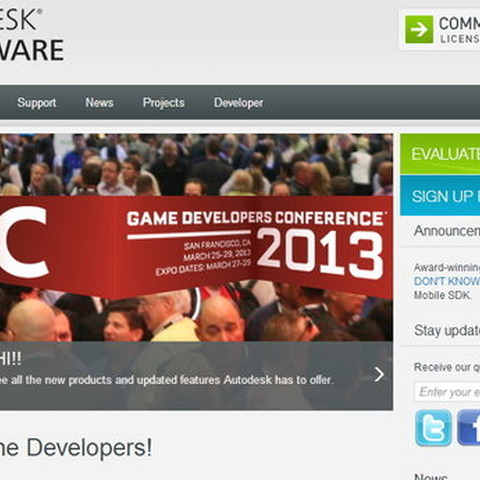The height and width of the screenshot is (480, 480).
Task: Click the Autodesk Gameware logo
Action: coord(32,35)
